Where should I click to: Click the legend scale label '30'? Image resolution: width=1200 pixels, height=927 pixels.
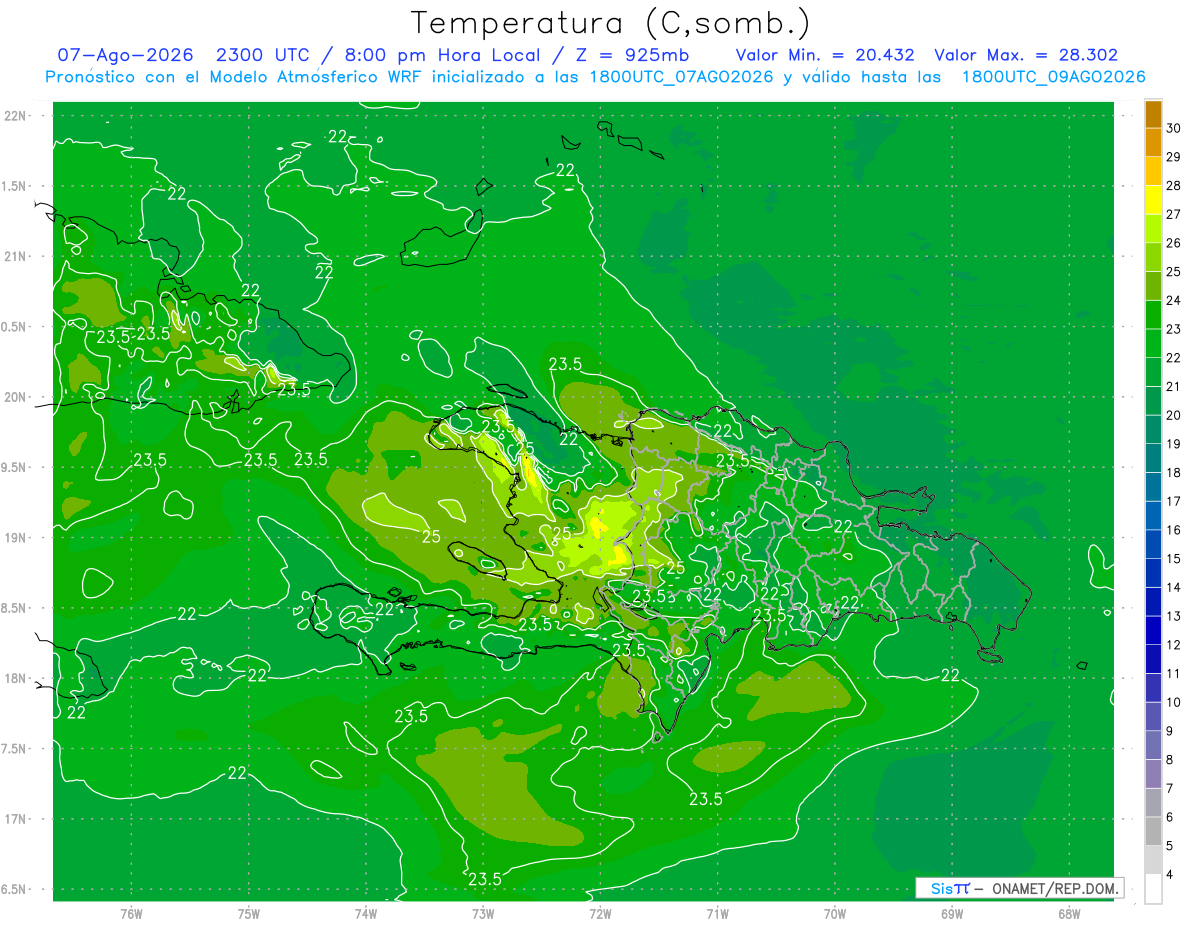click(x=1174, y=128)
